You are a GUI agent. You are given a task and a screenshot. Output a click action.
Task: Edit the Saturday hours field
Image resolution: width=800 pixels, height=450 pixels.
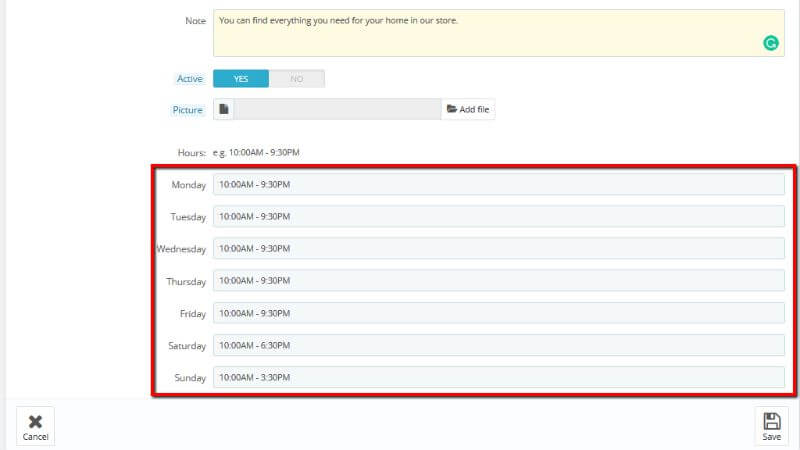coord(498,345)
